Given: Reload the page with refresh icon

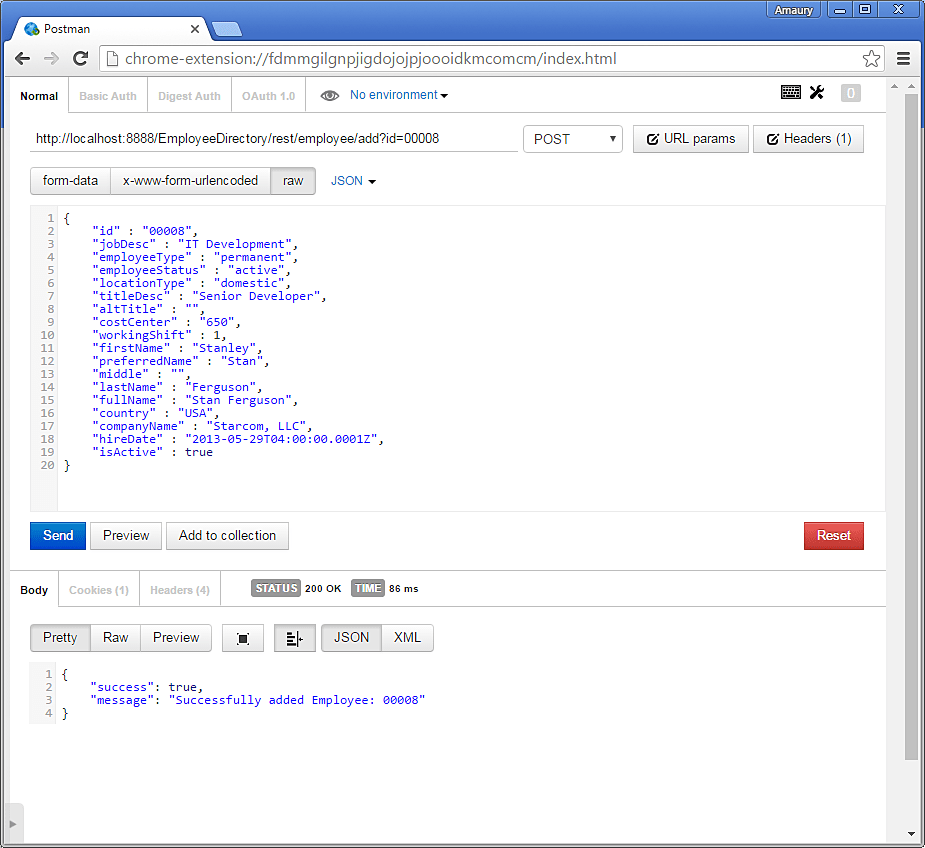Looking at the screenshot, I should [81, 58].
